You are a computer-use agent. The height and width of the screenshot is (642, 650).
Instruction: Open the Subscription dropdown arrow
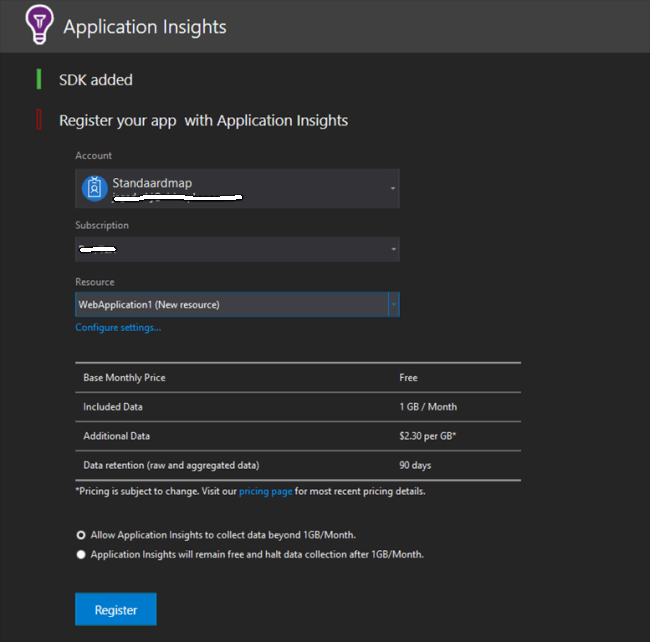[x=392, y=249]
